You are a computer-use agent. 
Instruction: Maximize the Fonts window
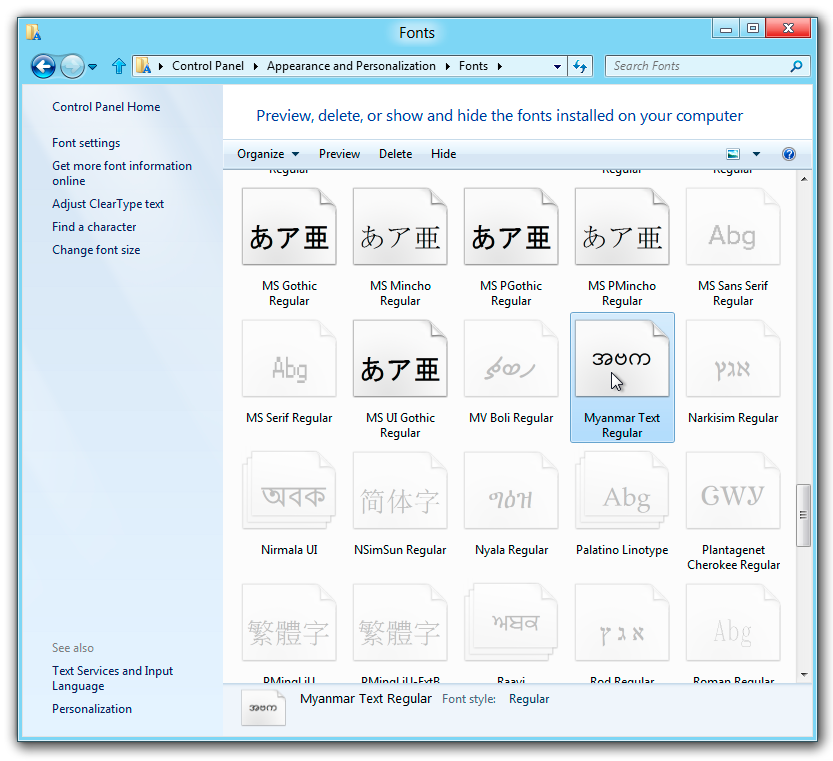(x=753, y=29)
